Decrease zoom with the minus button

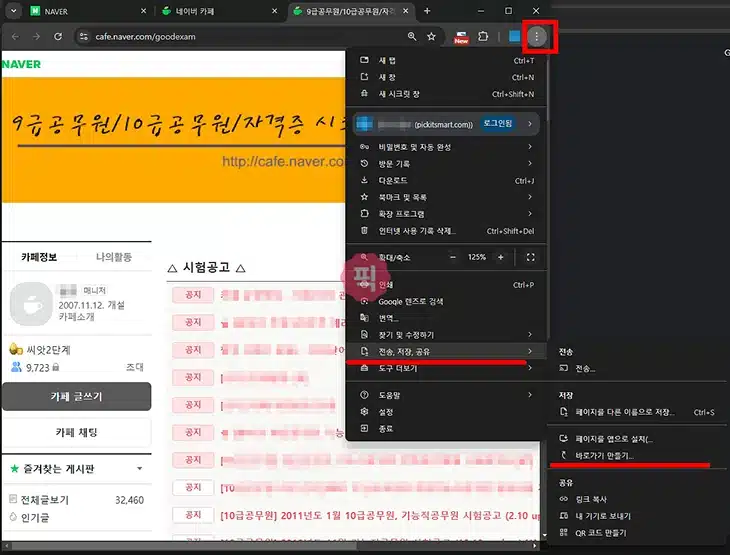(452, 257)
